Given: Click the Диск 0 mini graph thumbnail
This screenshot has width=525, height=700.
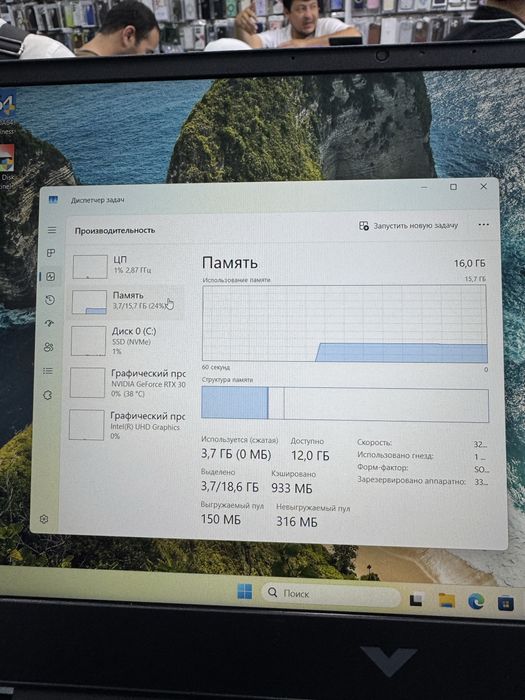Looking at the screenshot, I should [x=88, y=341].
